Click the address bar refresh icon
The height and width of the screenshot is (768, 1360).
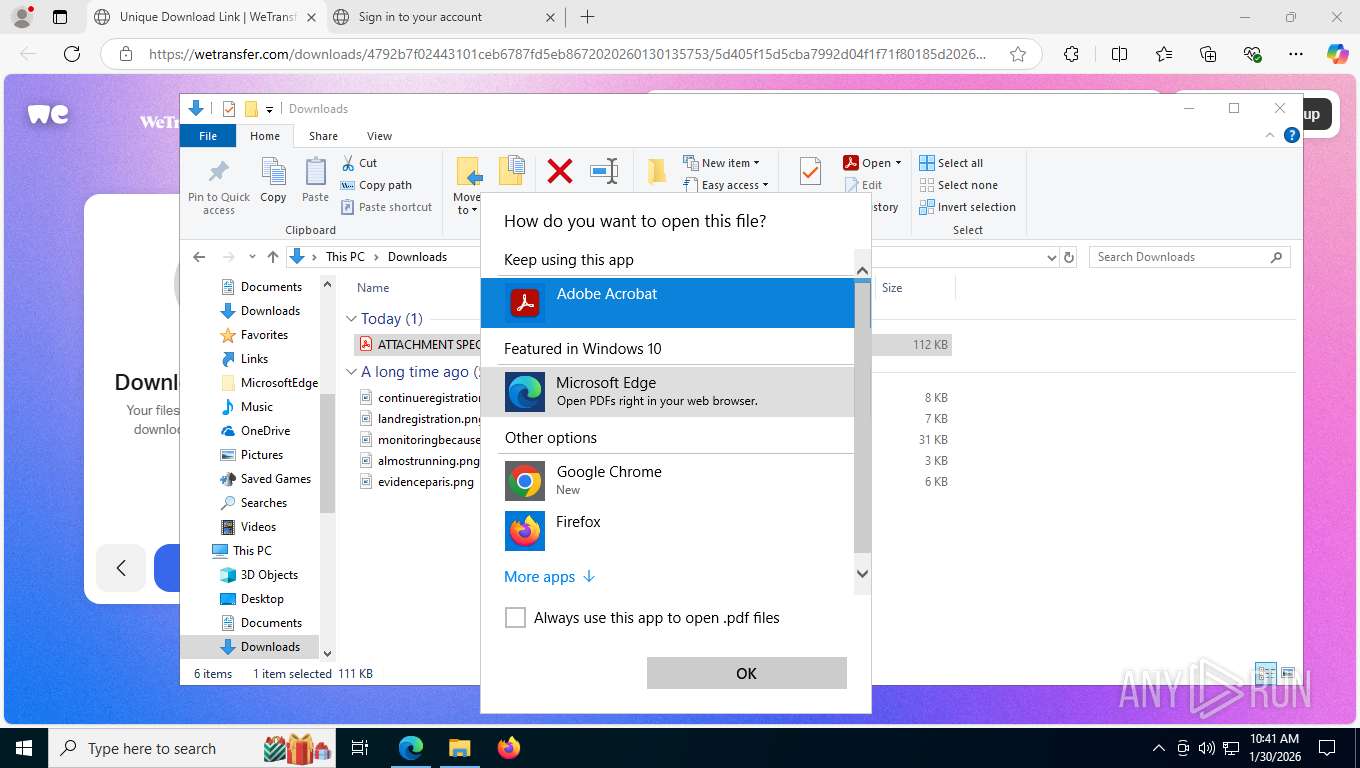coord(1069,257)
